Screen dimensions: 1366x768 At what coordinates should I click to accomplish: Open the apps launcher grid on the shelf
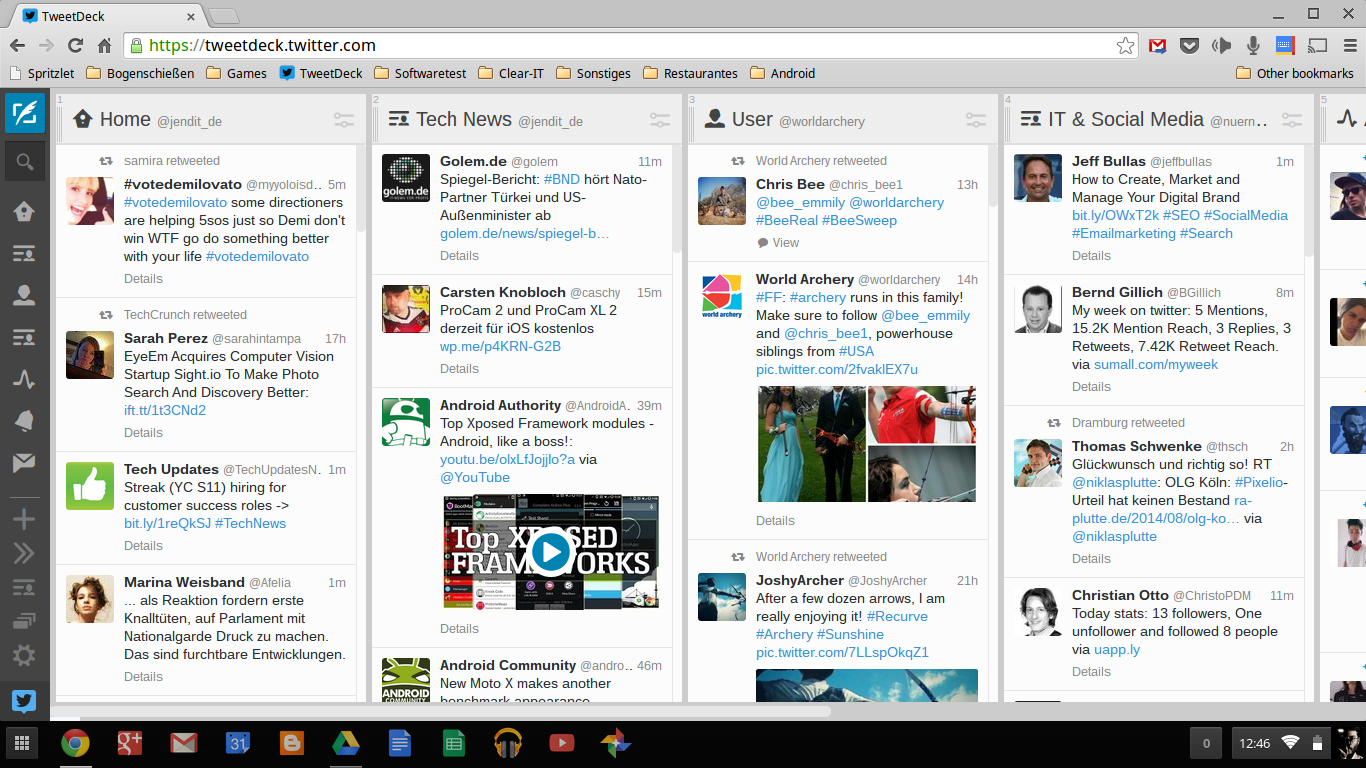click(x=22, y=743)
